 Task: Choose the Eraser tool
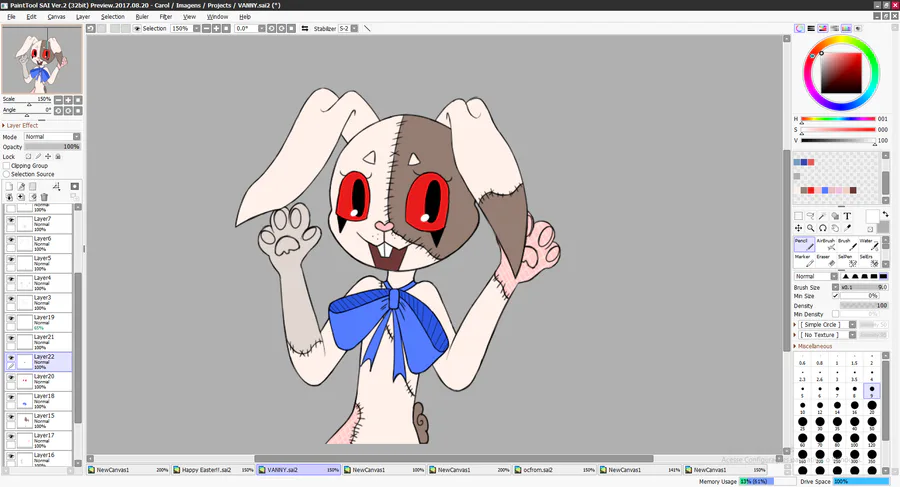coord(825,260)
